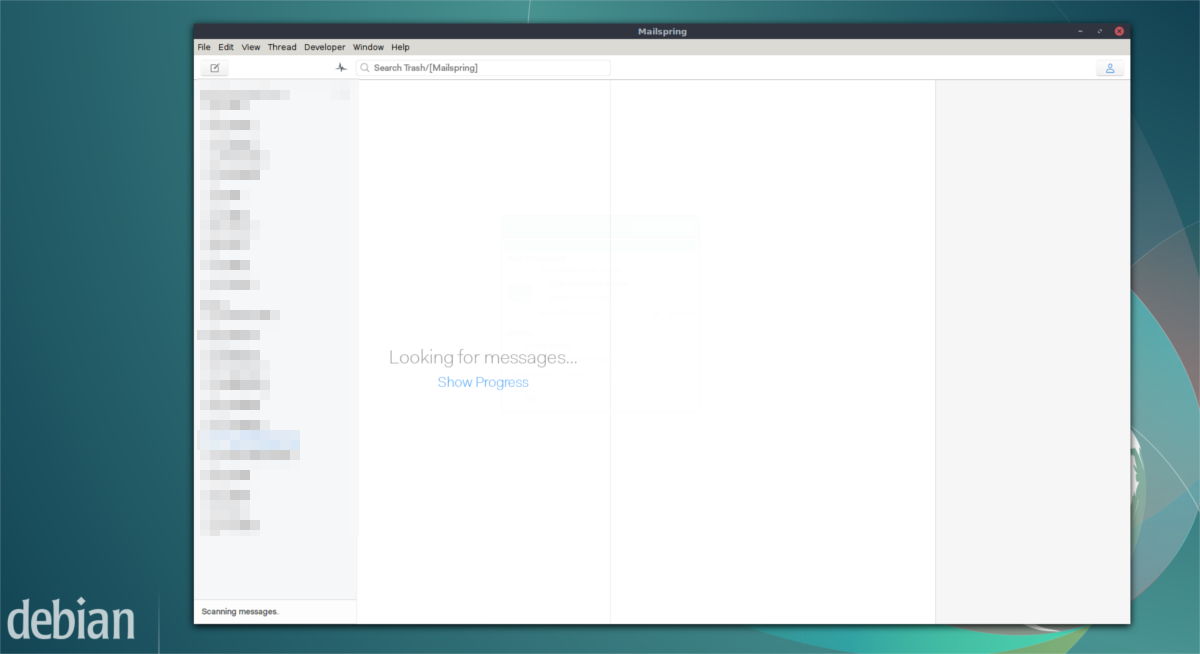The image size is (1200, 654).
Task: Click the Scanning messages status bar text
Action: 240,611
